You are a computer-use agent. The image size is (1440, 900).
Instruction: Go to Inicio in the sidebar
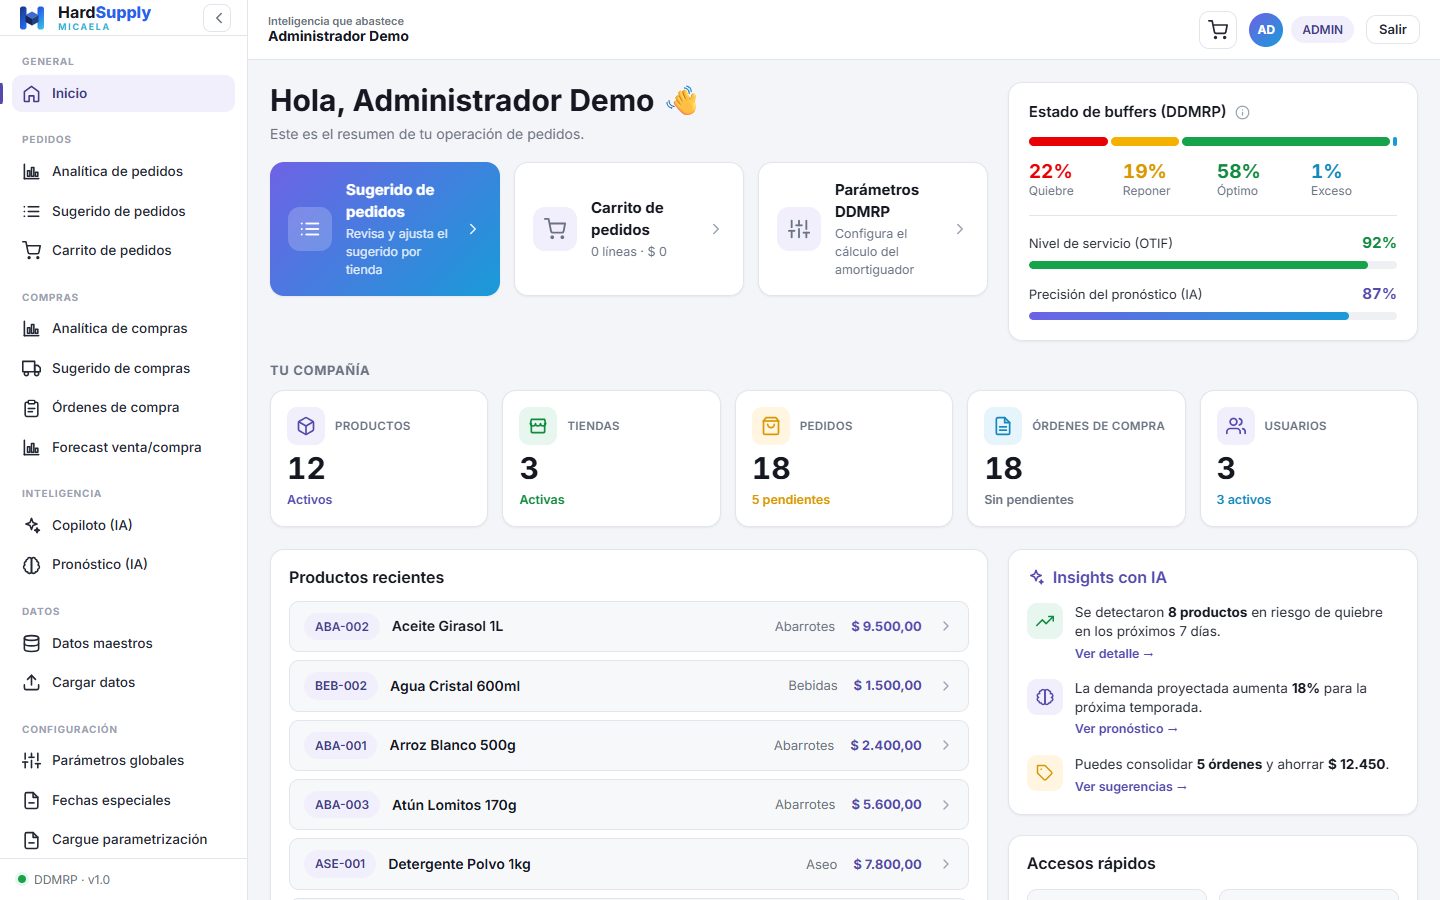tap(124, 93)
